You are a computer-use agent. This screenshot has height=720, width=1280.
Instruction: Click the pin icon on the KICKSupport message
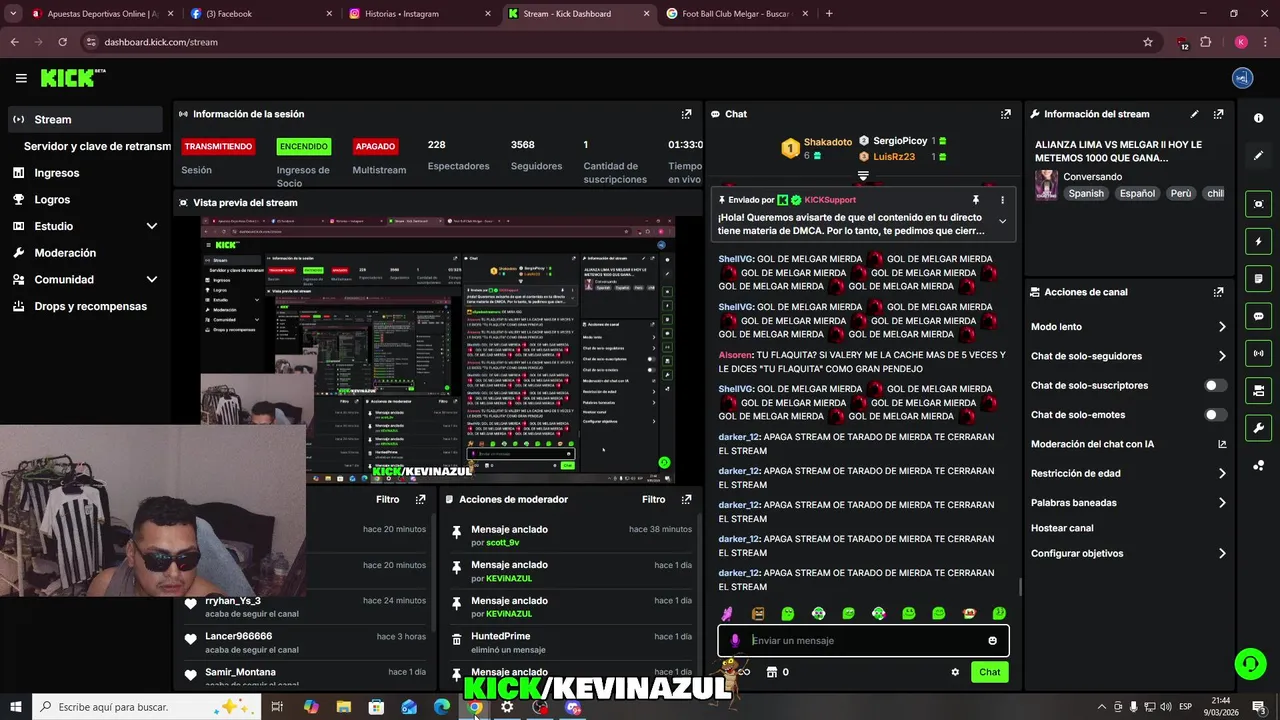pyautogui.click(x=976, y=200)
